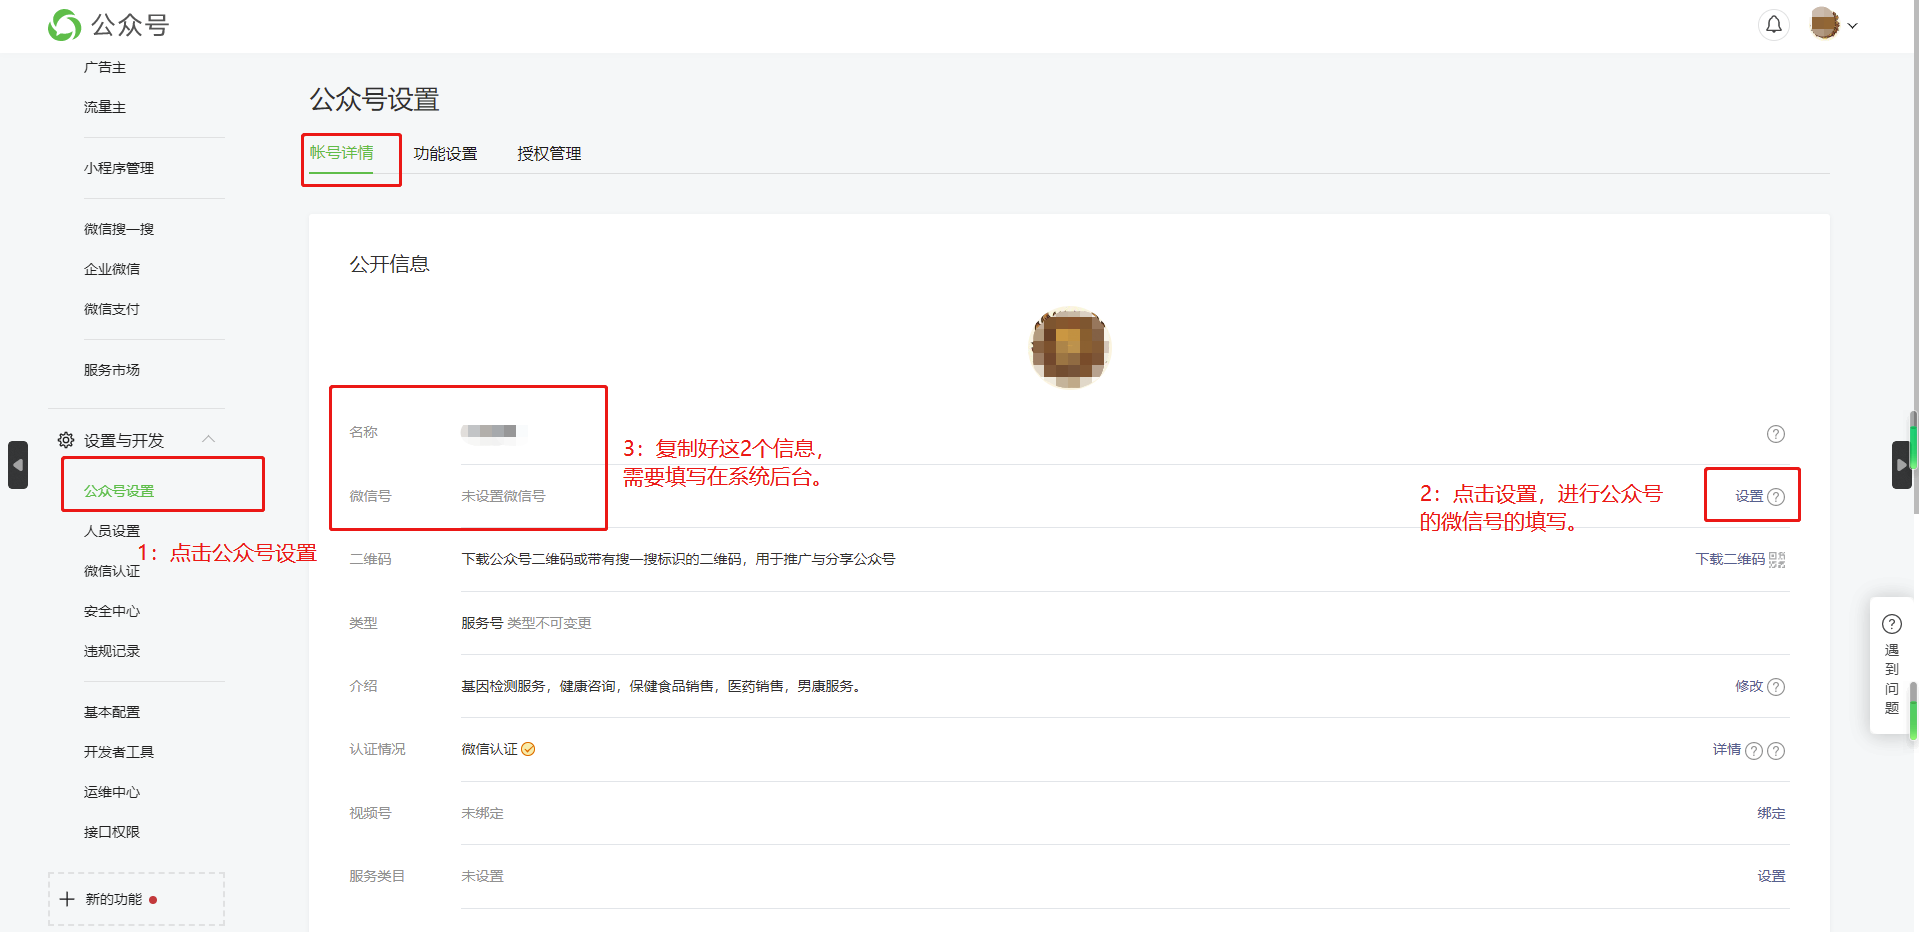The width and height of the screenshot is (1919, 932).
Task: Switch to the 授权管理 tab
Action: tap(549, 154)
